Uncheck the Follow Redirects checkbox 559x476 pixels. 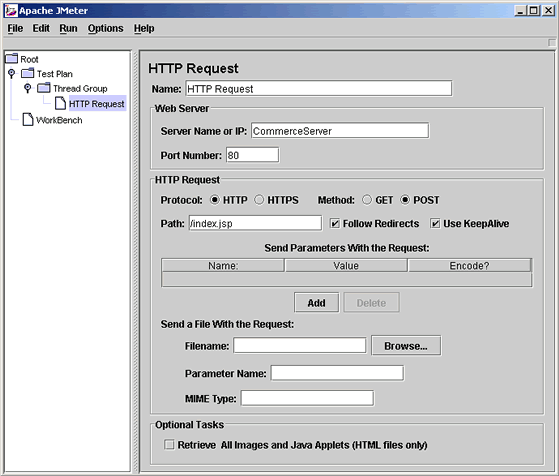pyautogui.click(x=335, y=224)
